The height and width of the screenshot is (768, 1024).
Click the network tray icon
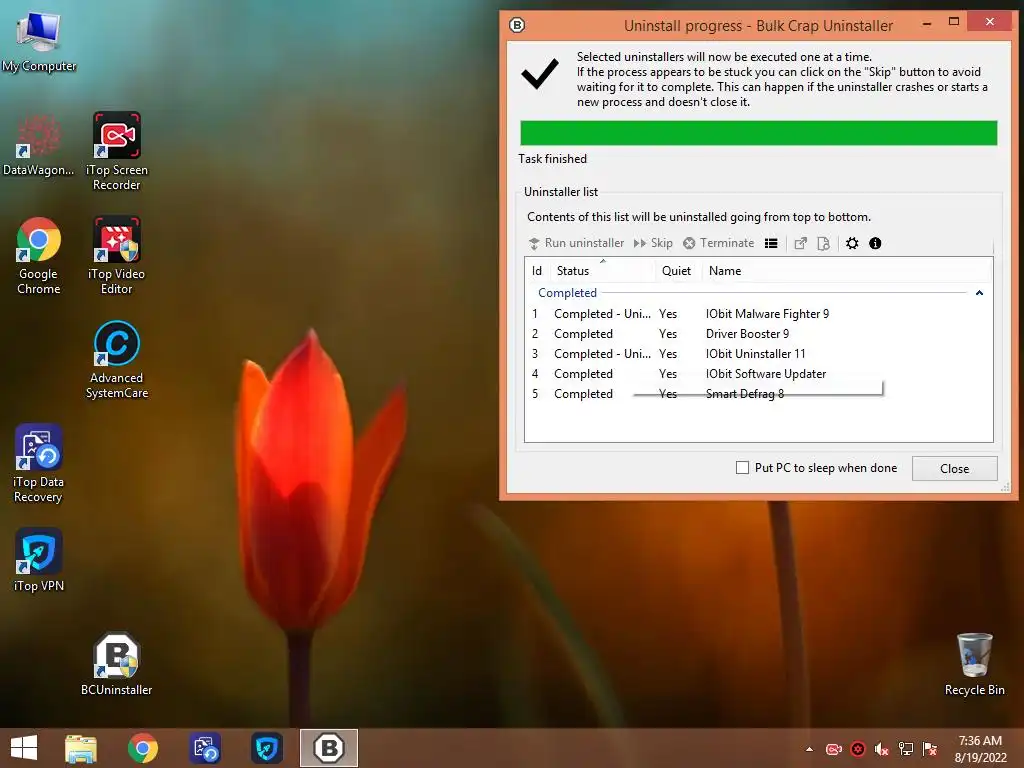906,749
